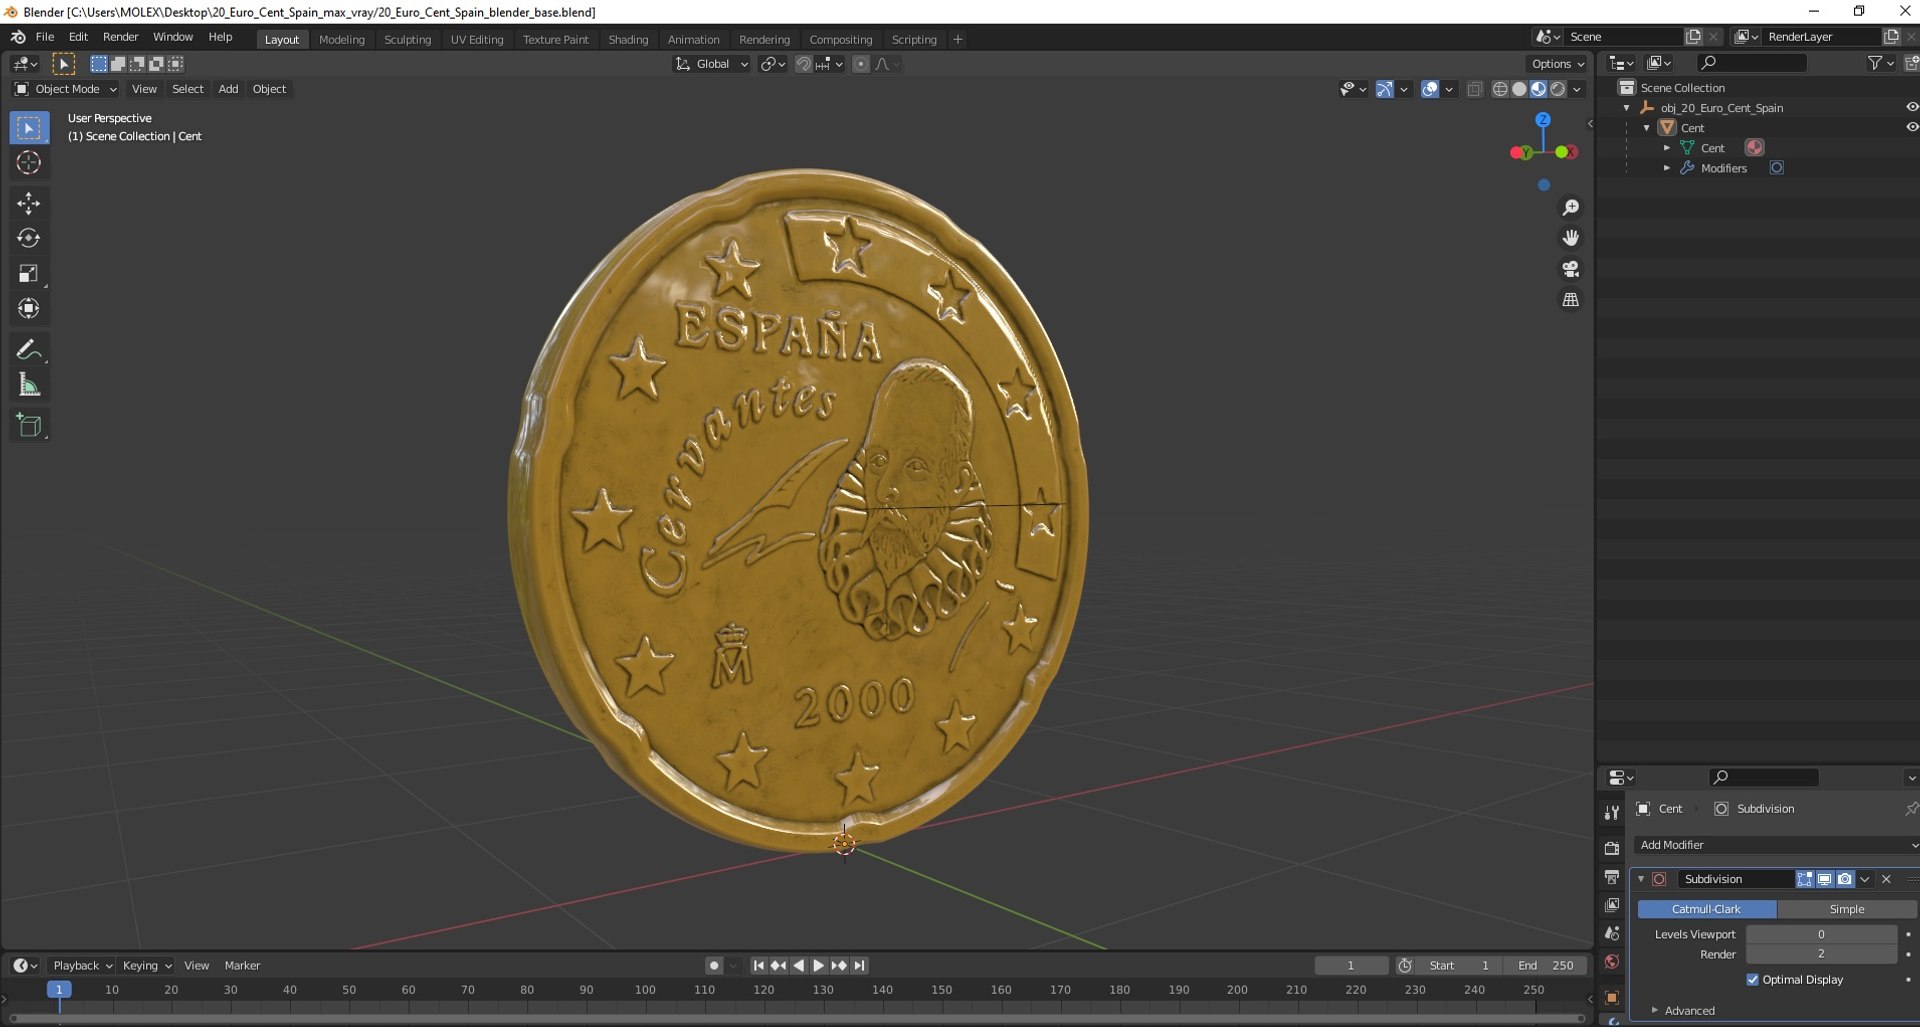Expand the Advanced subpanel

[1655, 1010]
